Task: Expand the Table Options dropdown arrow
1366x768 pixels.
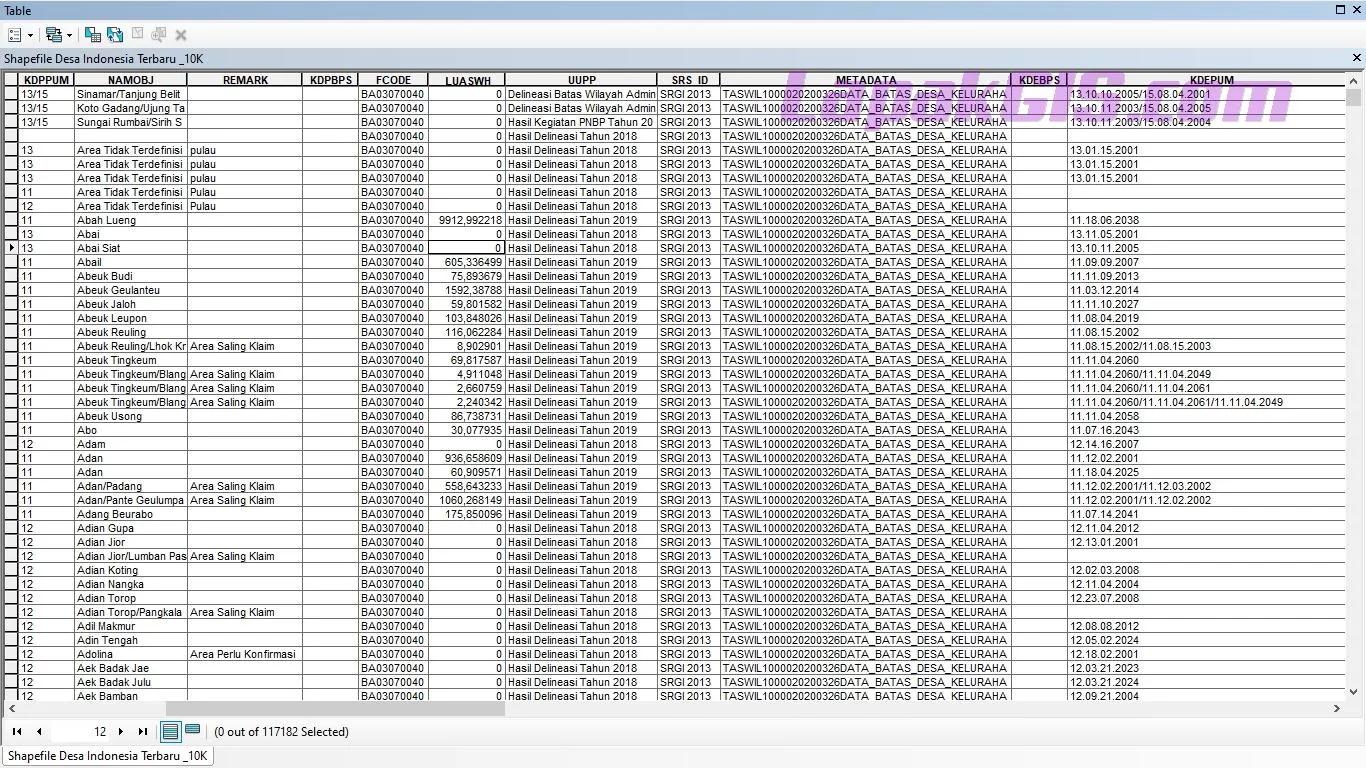Action: tap(30, 35)
